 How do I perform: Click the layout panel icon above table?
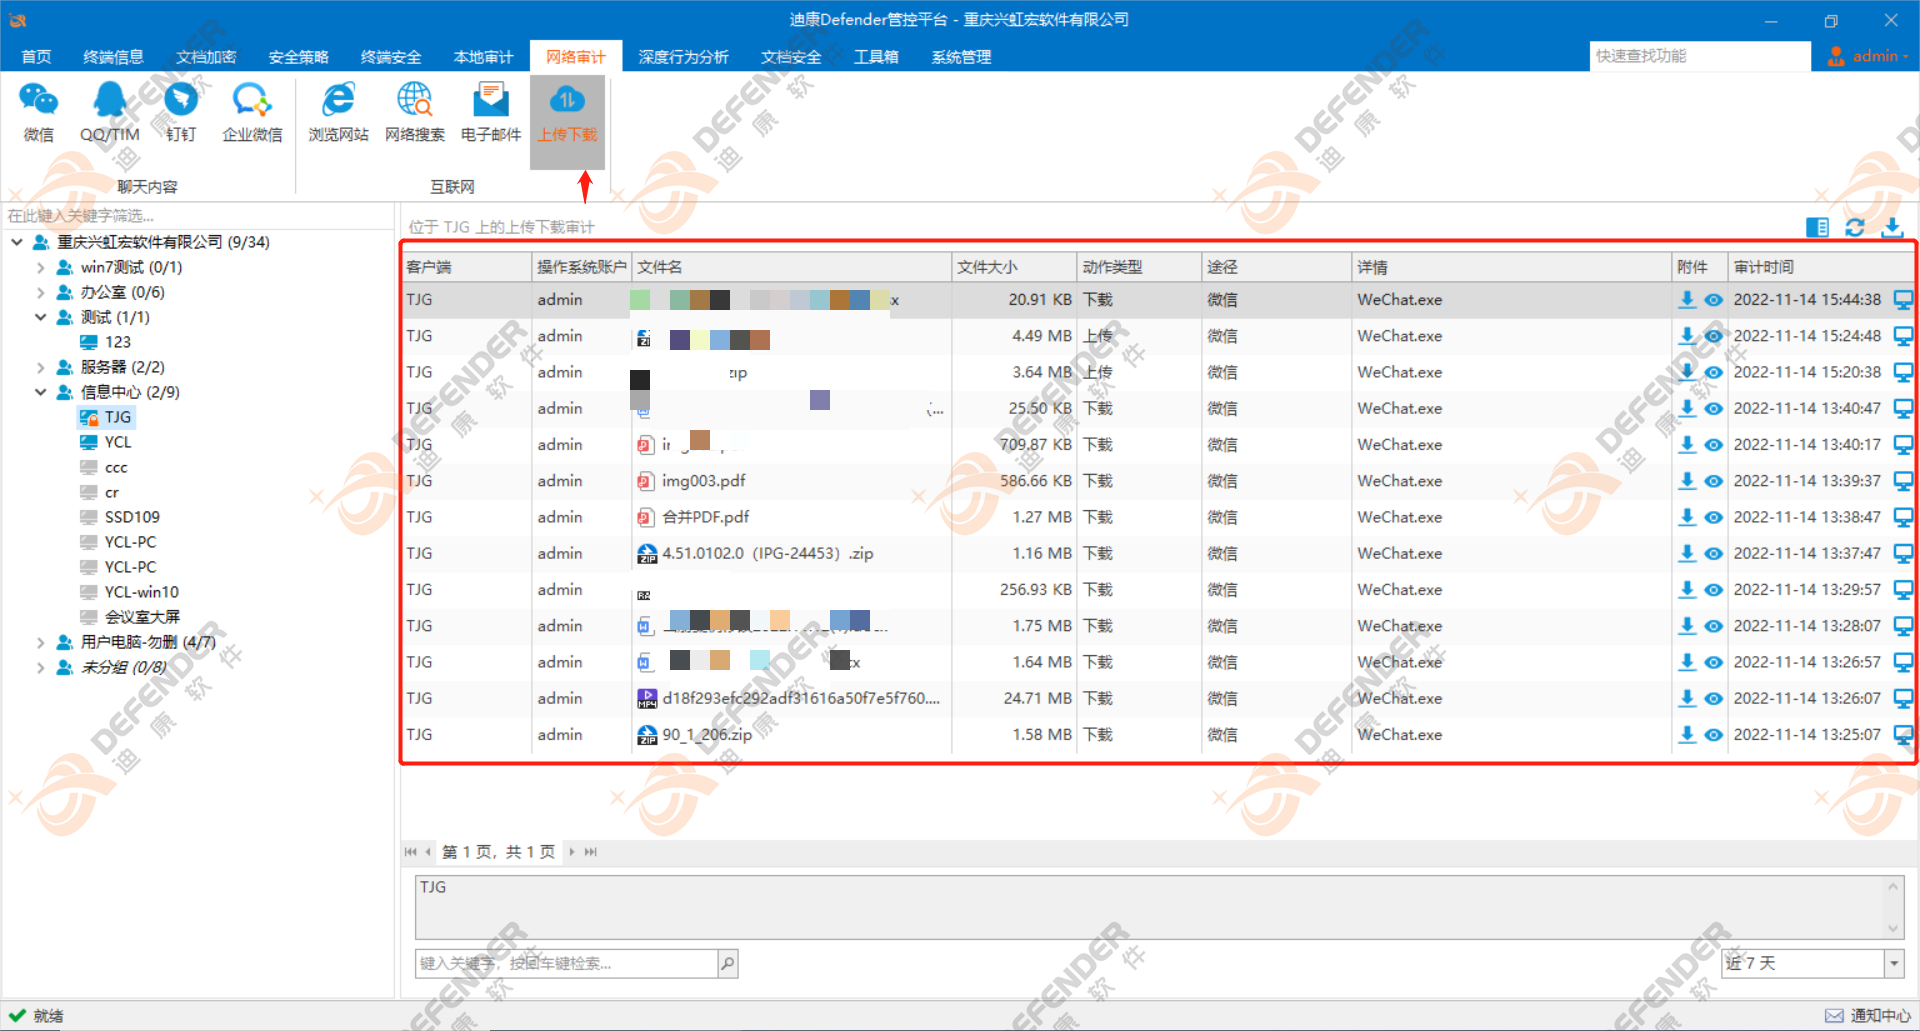1817,227
